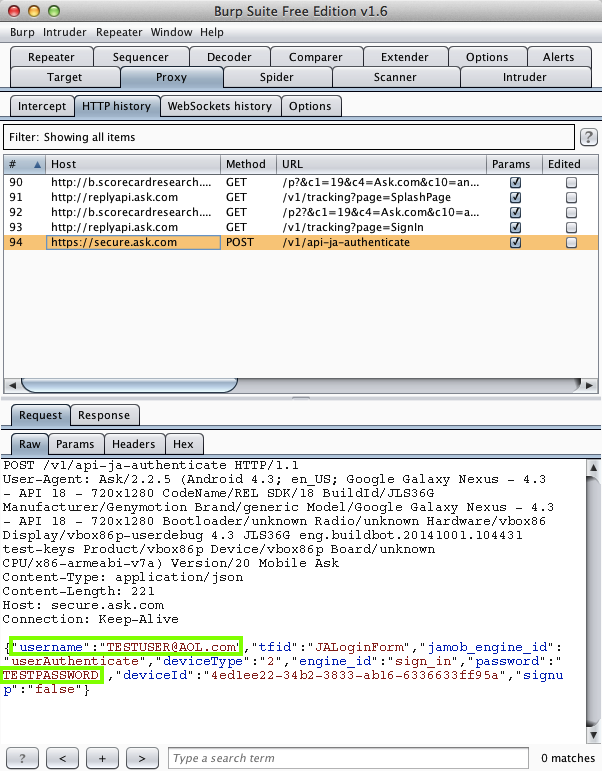The image size is (602, 771).
Task: Open the top-level Options tab
Action: (487, 57)
